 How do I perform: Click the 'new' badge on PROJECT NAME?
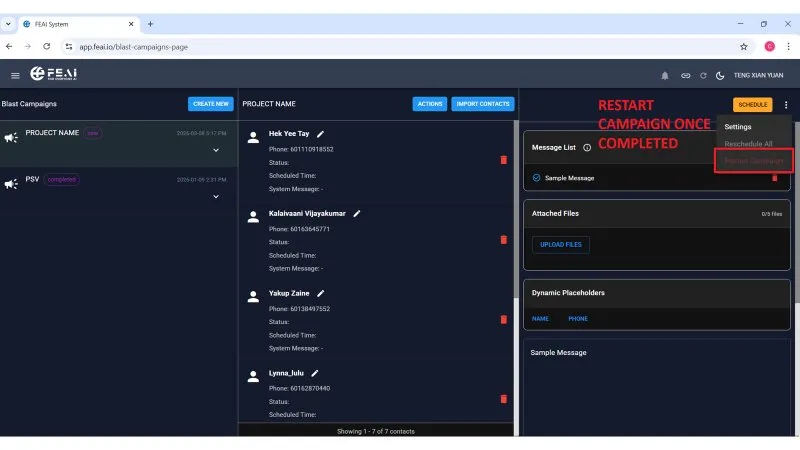(x=92, y=133)
